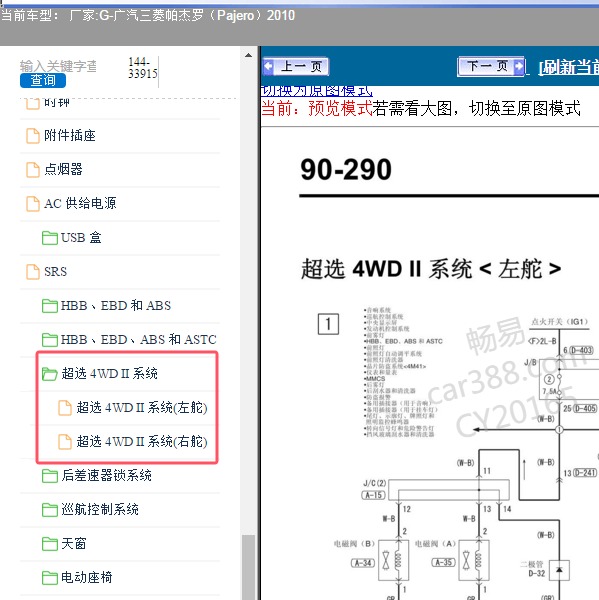Click the sidebar vertical scrollbar thumb
The width and height of the screenshot is (599, 600).
coord(248,567)
